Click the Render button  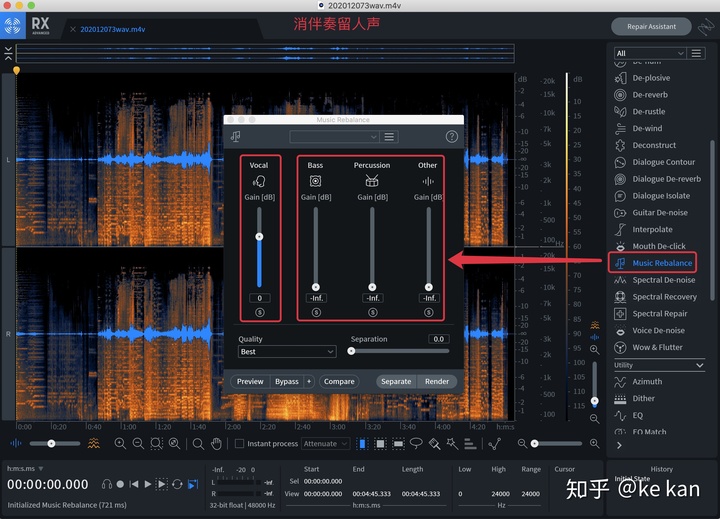[437, 382]
